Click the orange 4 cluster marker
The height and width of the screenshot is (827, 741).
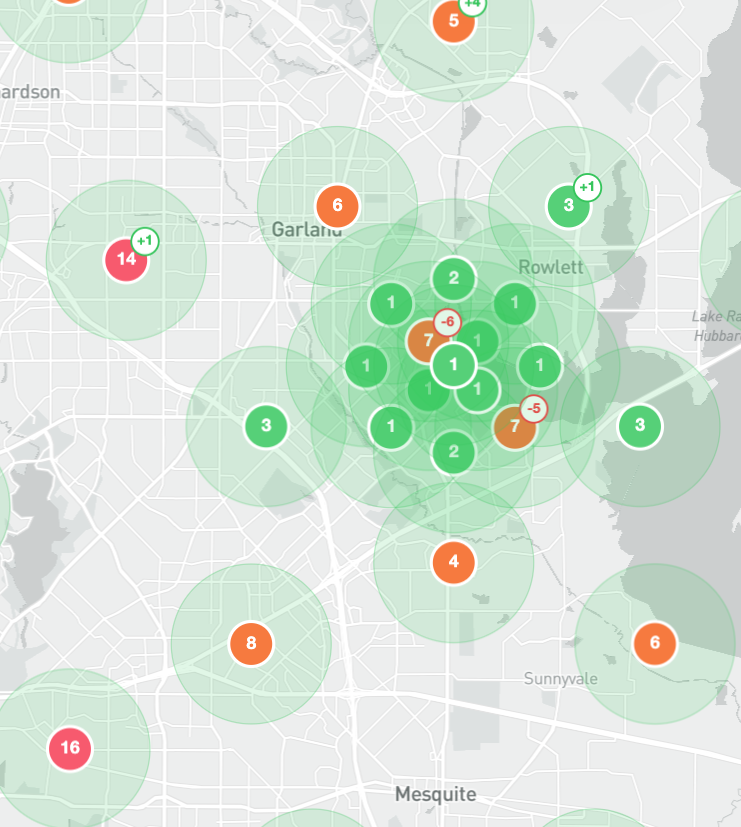pos(454,562)
